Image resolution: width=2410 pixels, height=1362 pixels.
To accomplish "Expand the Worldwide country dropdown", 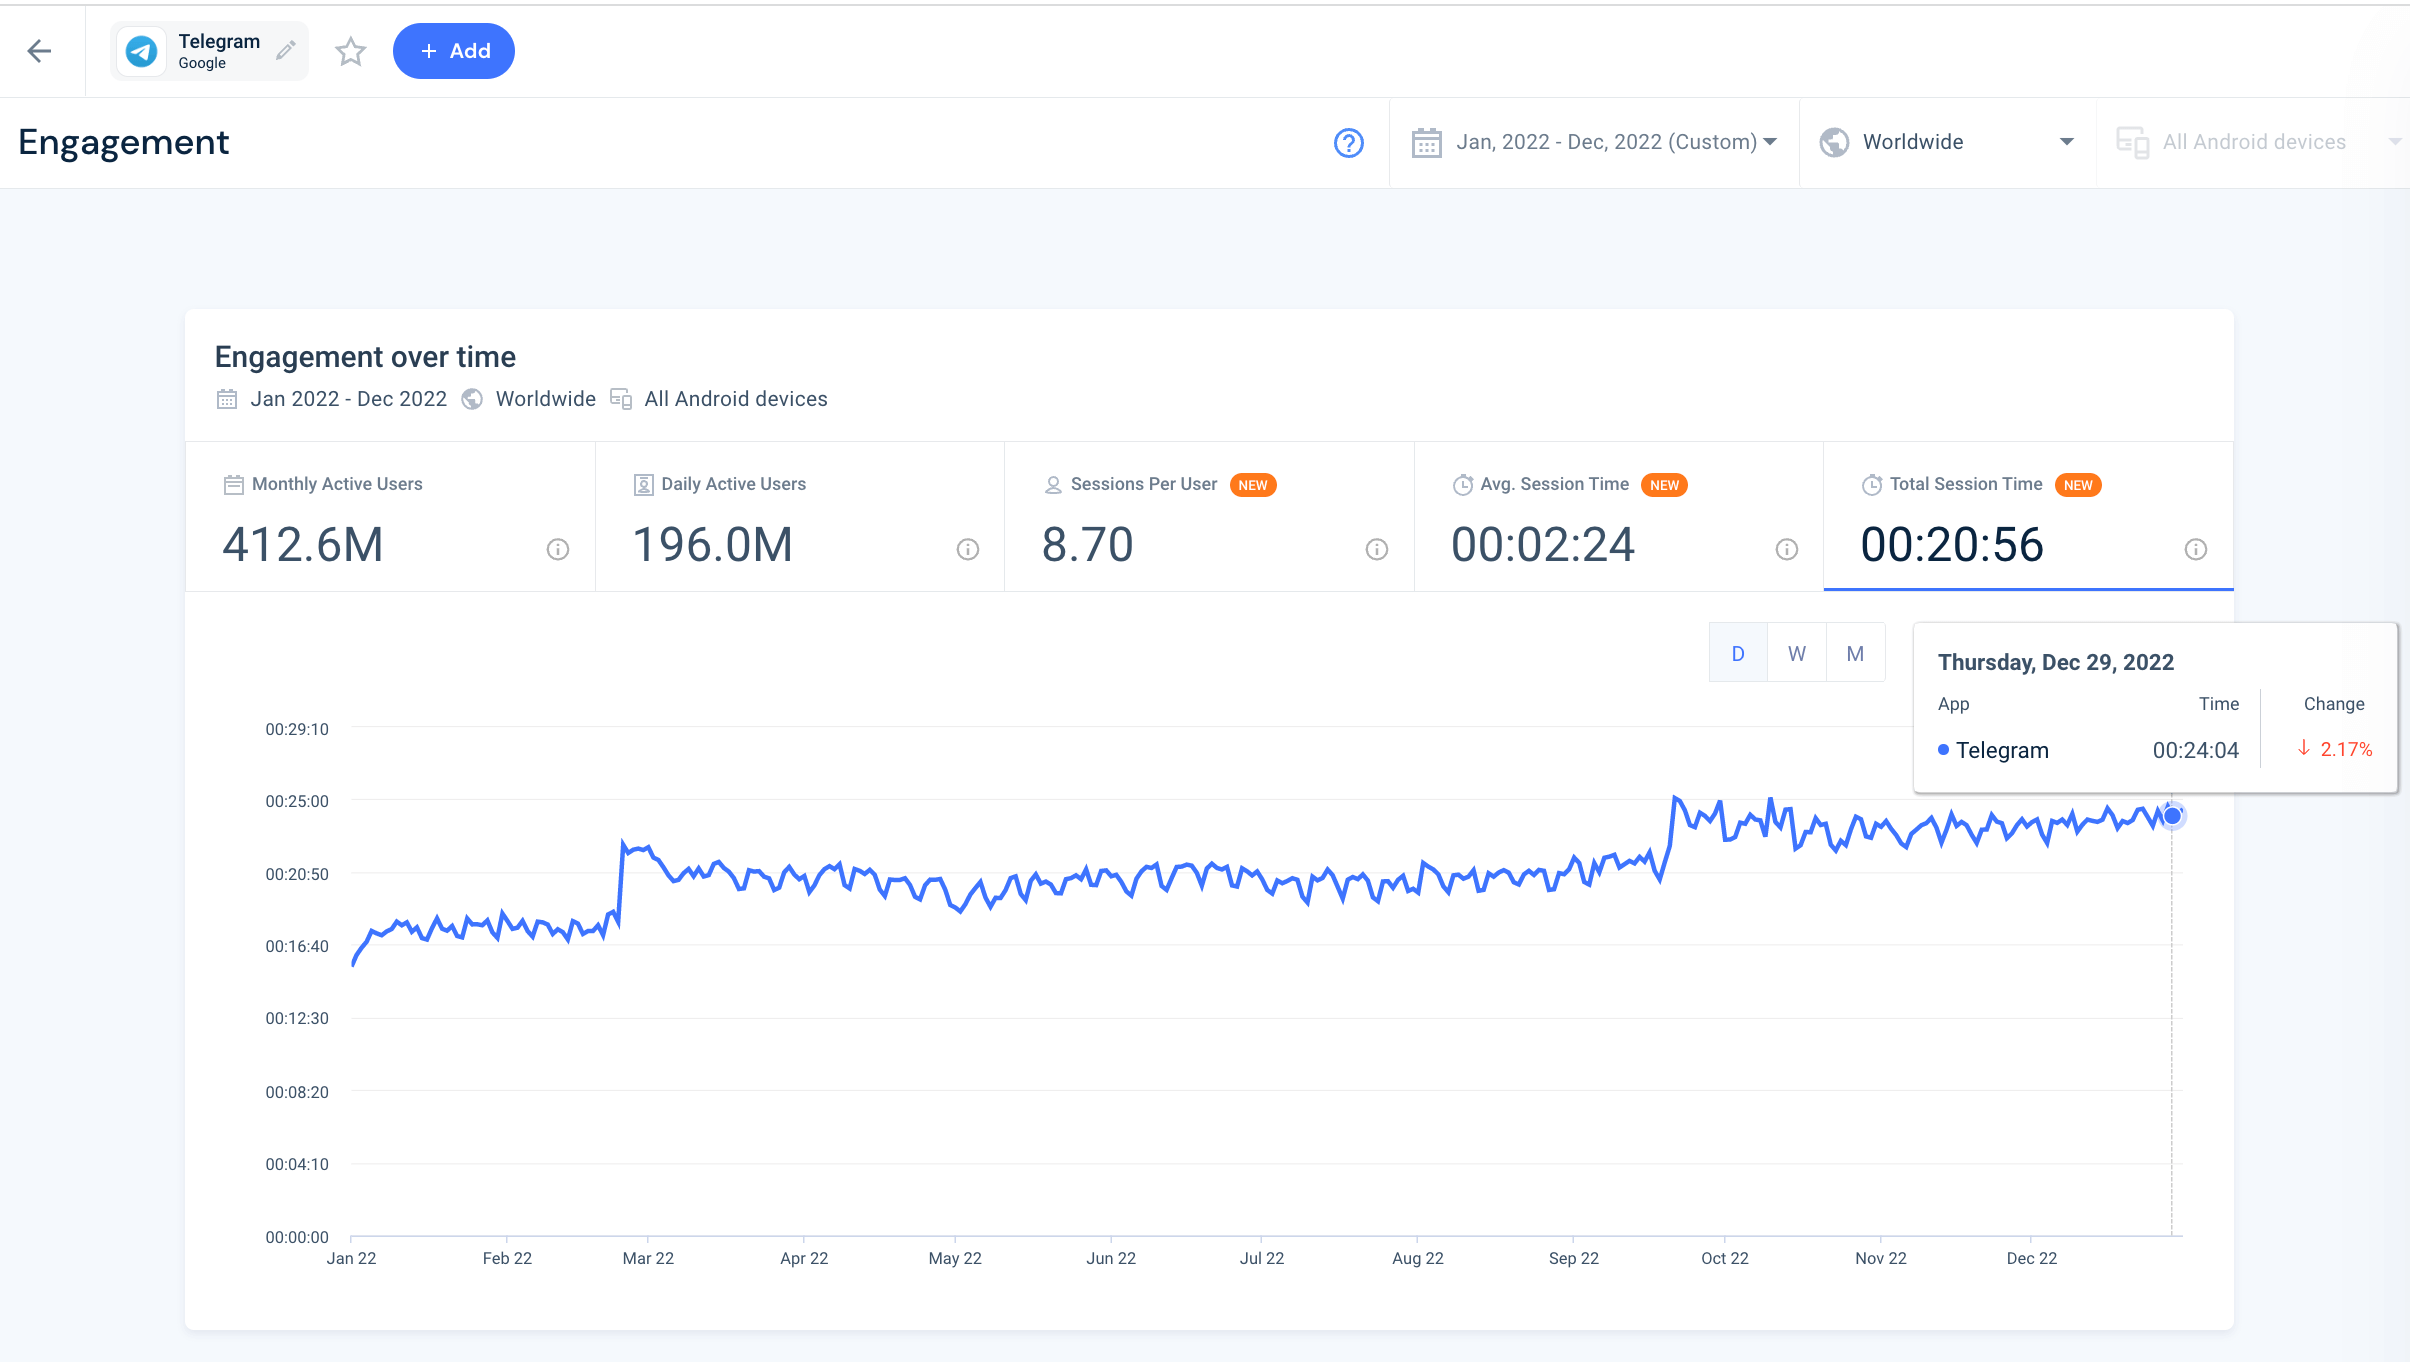I will point(1947,142).
